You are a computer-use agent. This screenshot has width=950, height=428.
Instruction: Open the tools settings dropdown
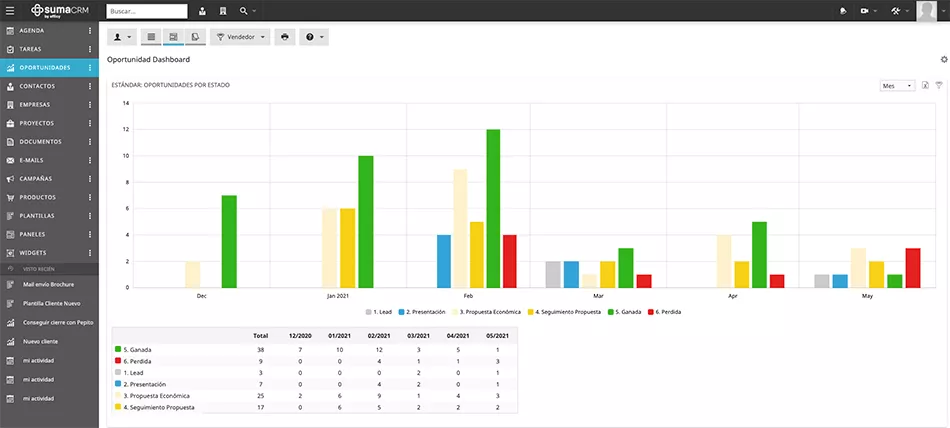pos(900,11)
